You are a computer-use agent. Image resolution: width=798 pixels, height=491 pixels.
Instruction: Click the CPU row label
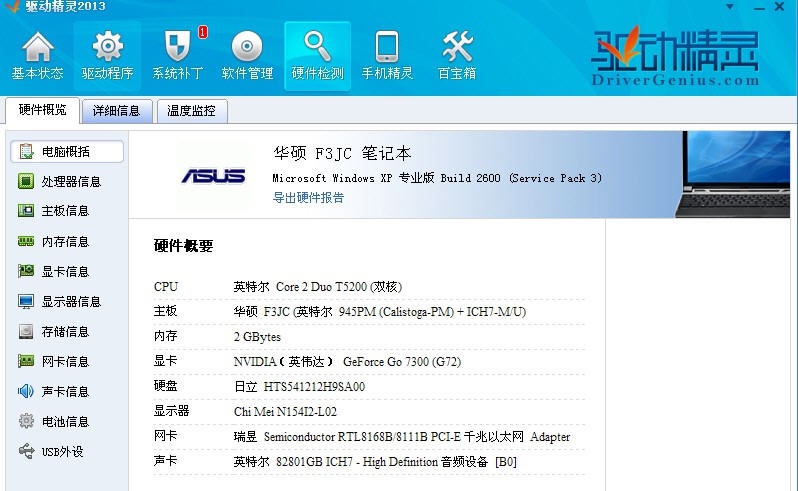click(x=166, y=287)
